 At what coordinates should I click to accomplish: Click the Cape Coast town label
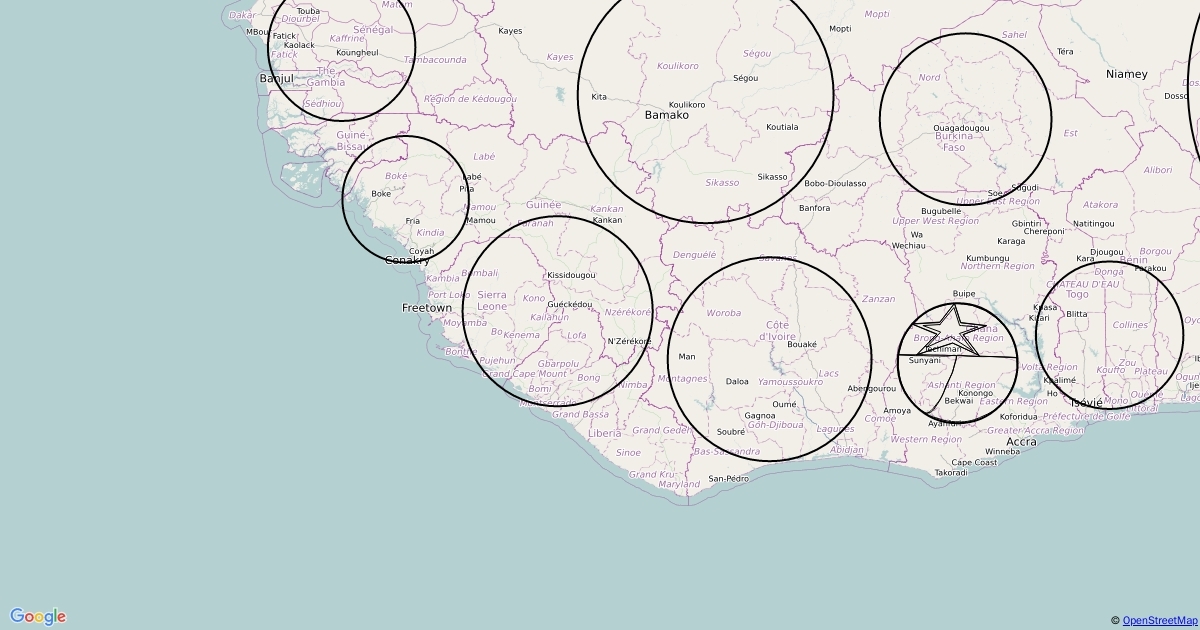pyautogui.click(x=974, y=462)
